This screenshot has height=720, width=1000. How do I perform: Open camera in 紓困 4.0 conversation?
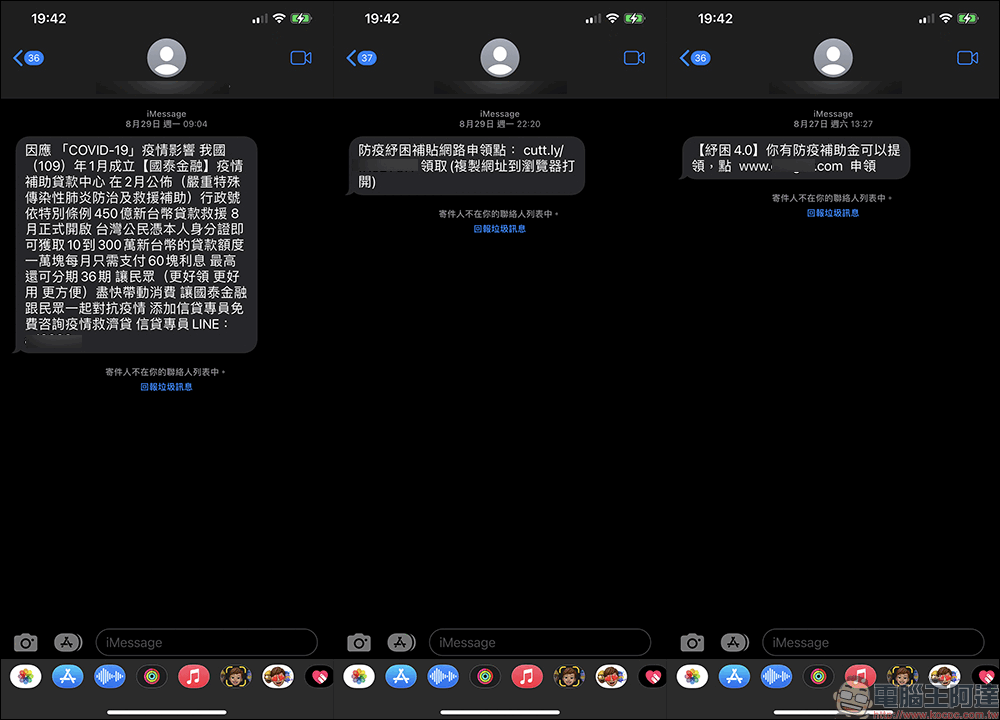click(692, 642)
